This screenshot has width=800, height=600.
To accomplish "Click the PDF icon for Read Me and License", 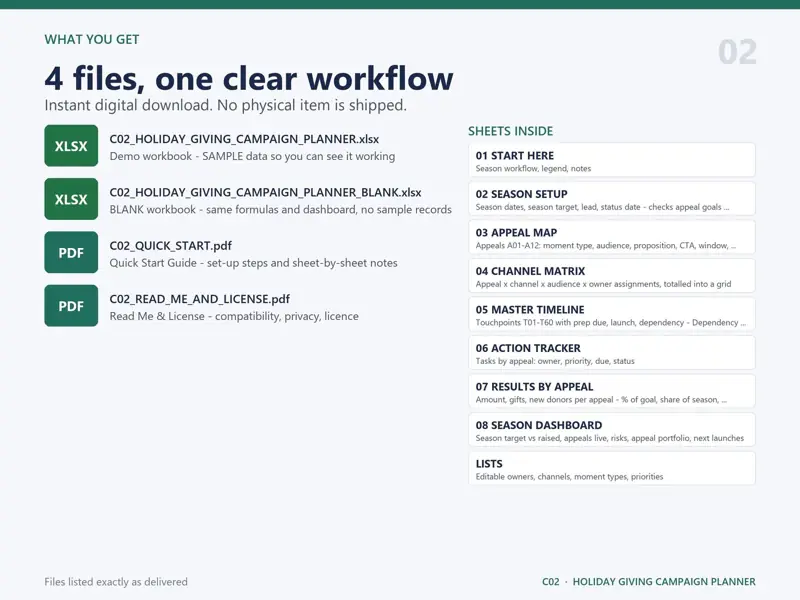I will (71, 306).
